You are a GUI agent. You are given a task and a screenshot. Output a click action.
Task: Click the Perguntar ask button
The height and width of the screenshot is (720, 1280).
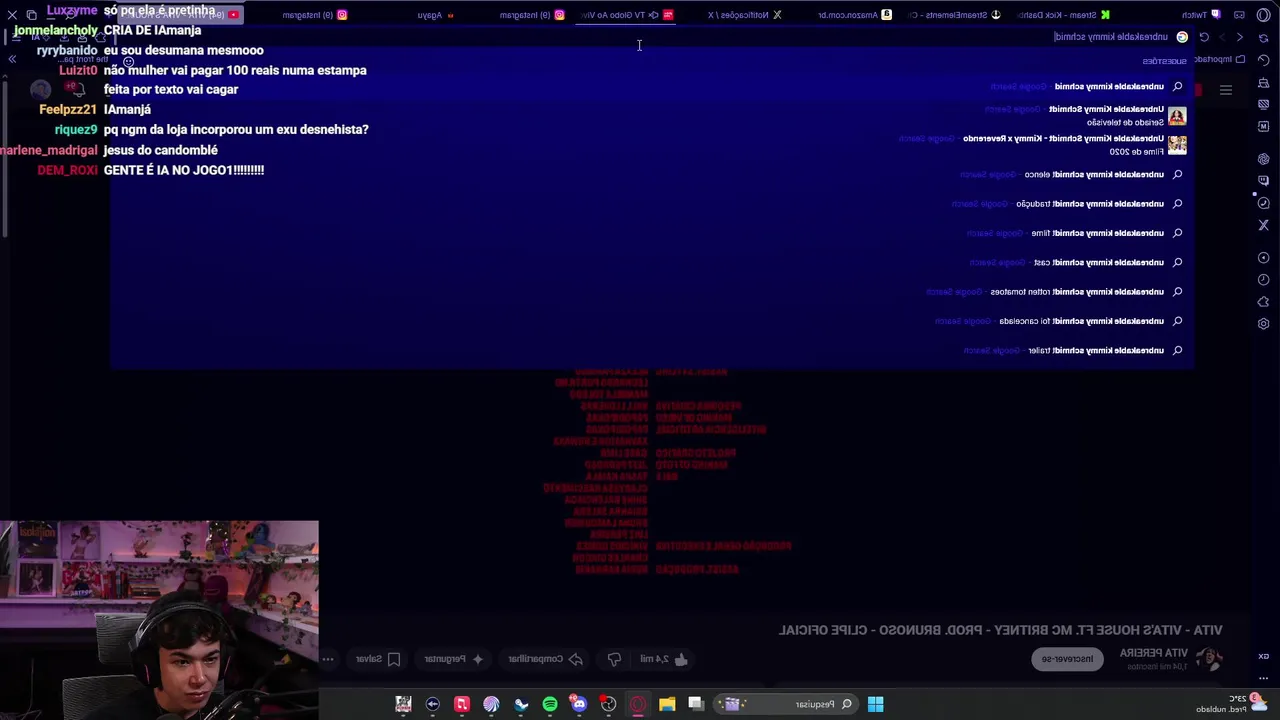[454, 659]
